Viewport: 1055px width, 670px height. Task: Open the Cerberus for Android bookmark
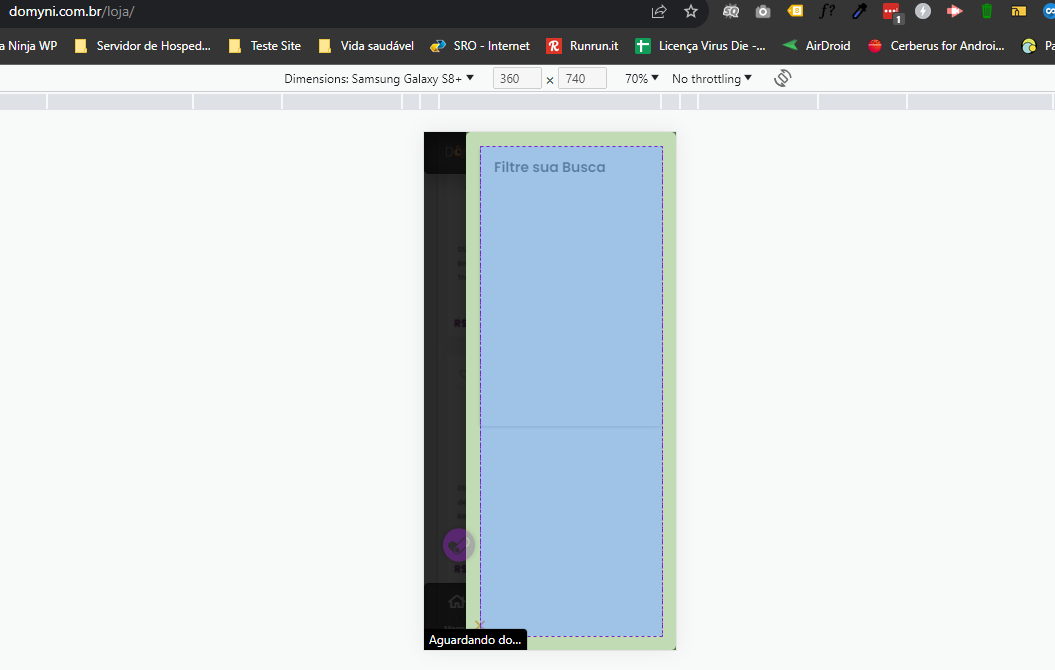click(936, 46)
